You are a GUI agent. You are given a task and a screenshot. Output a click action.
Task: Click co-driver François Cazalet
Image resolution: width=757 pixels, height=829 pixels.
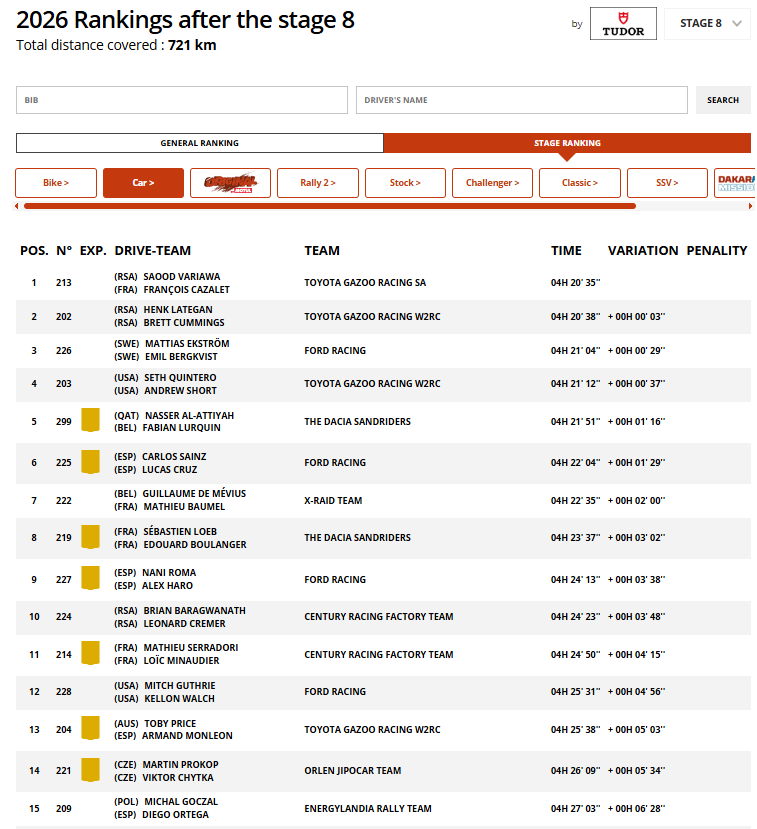click(187, 290)
